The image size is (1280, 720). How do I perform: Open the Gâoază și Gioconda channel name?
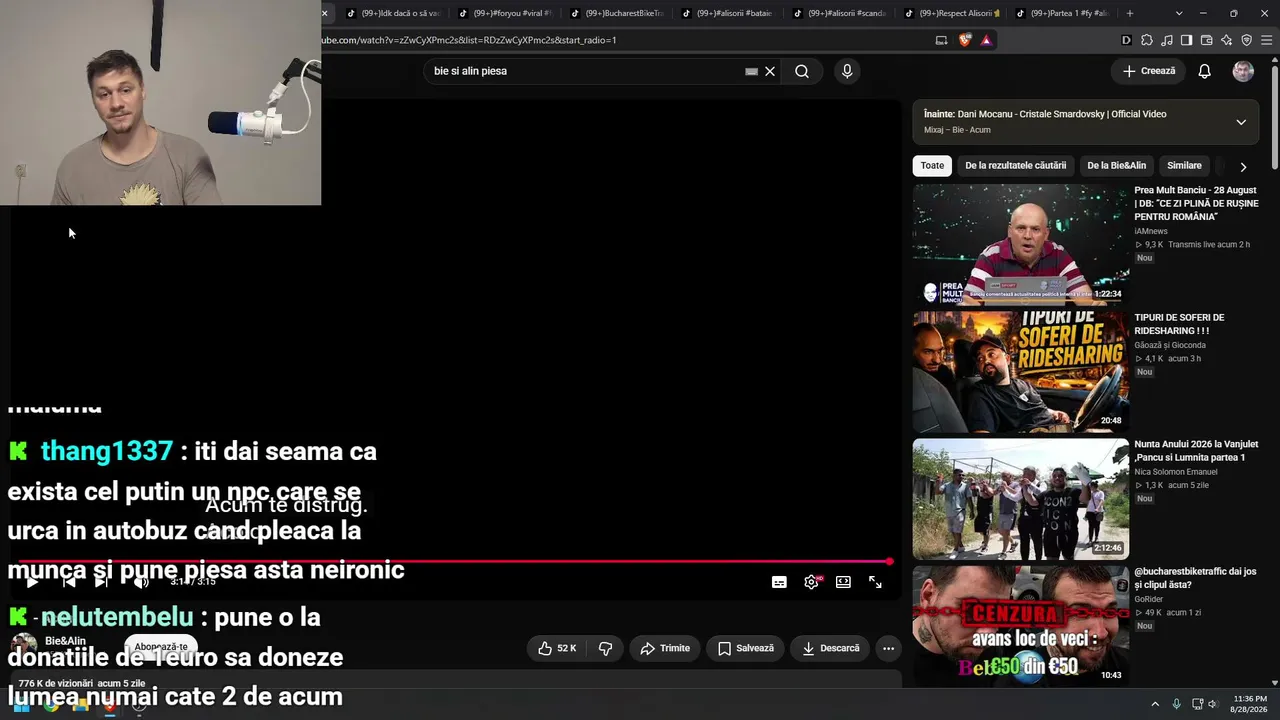(1170, 345)
